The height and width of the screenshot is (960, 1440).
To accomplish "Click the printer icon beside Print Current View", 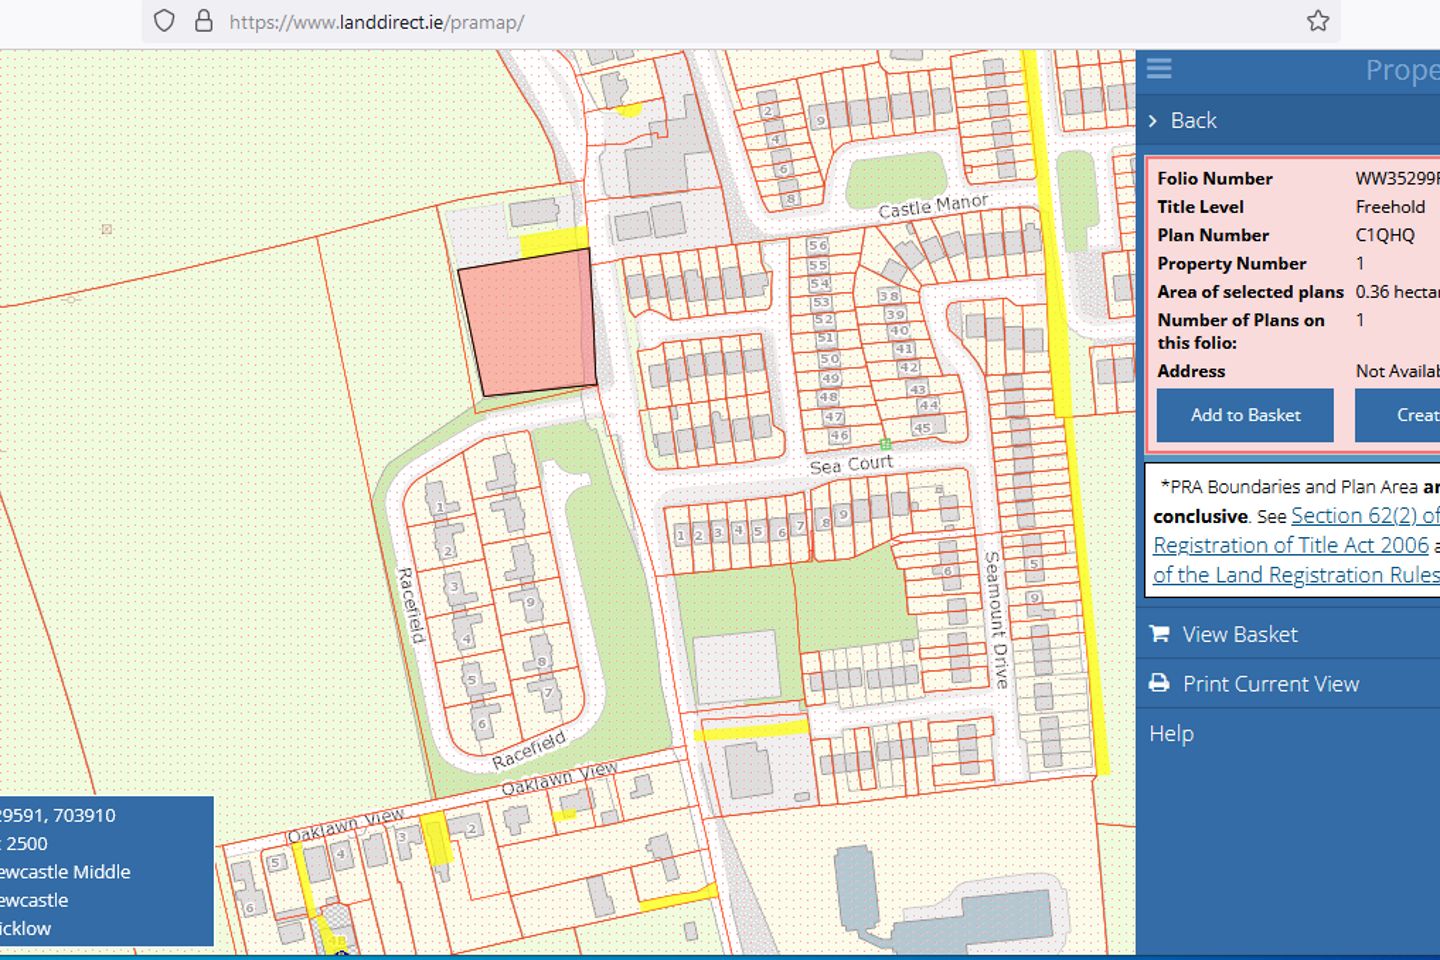I will coord(1159,683).
